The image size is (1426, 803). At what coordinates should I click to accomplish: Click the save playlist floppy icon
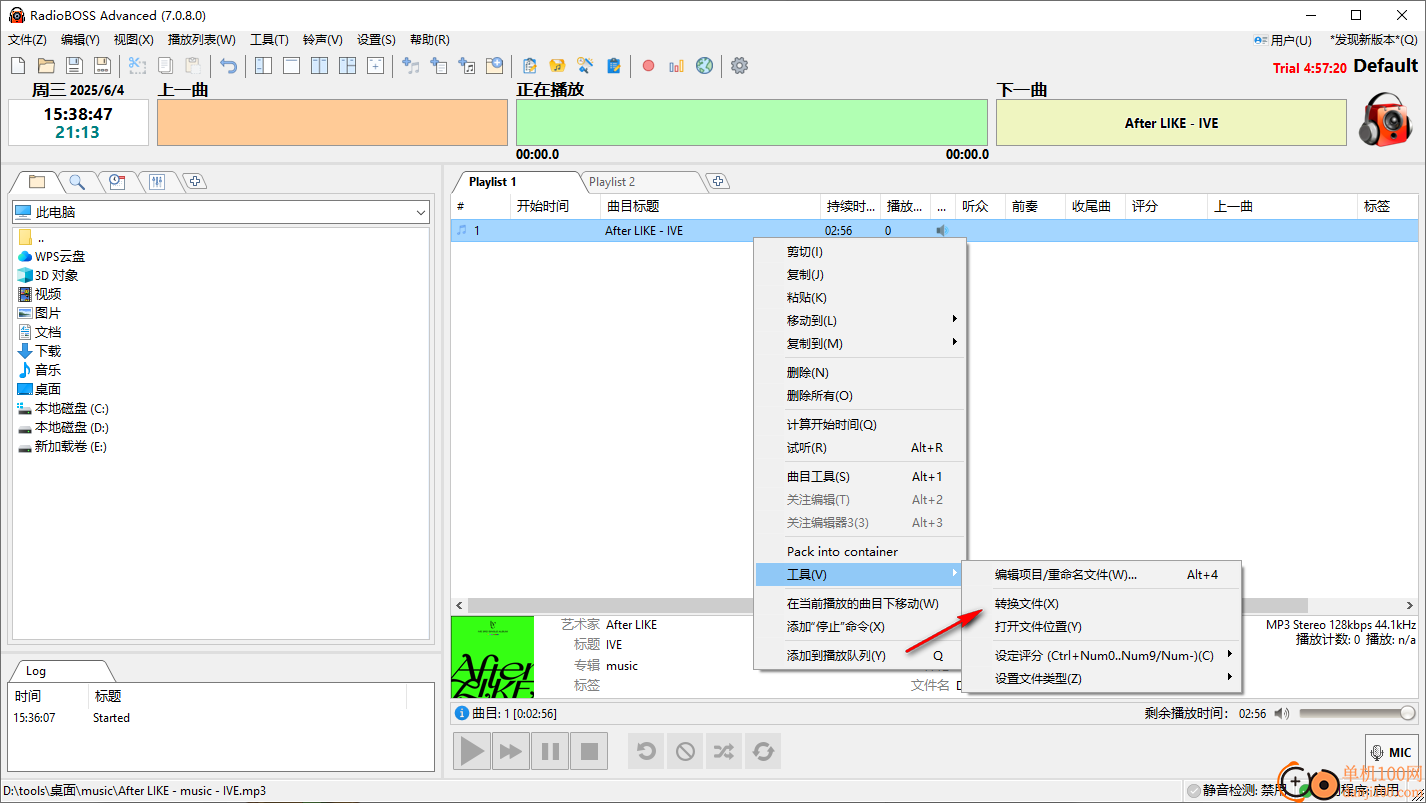[74, 66]
